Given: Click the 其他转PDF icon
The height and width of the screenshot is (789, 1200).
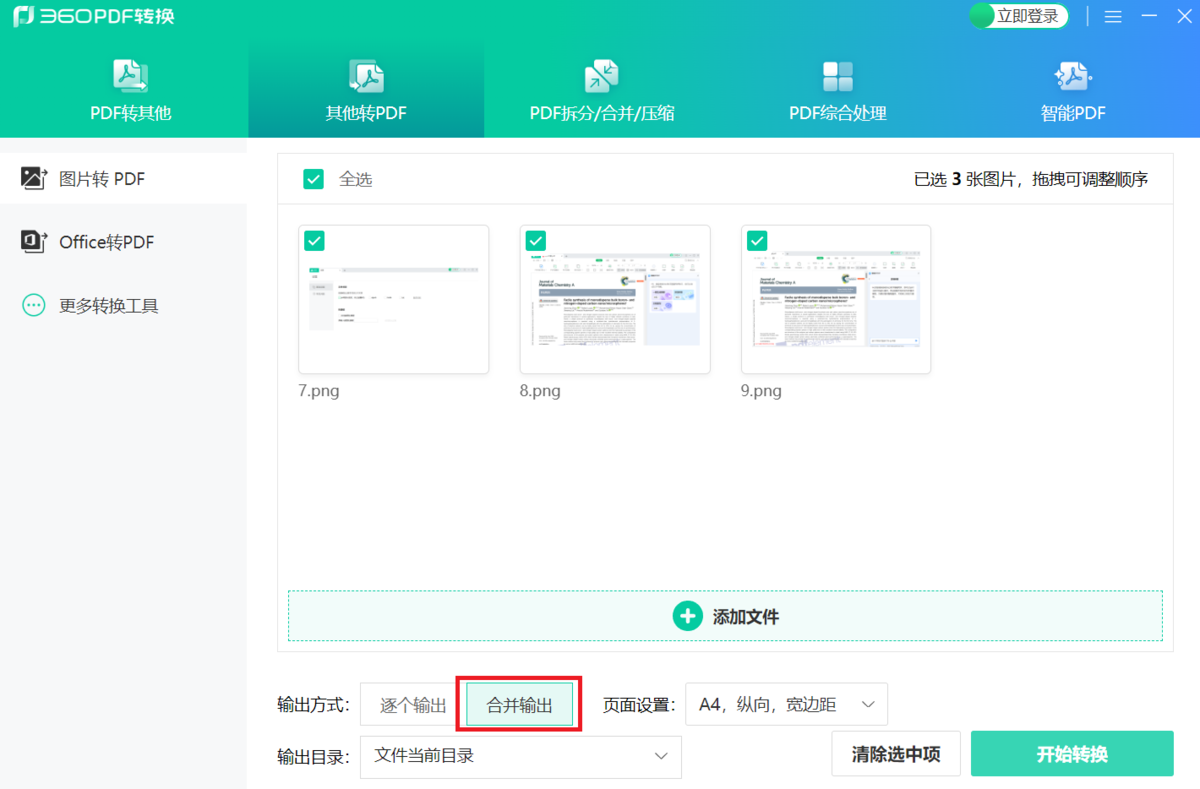Looking at the screenshot, I should click(x=366, y=76).
